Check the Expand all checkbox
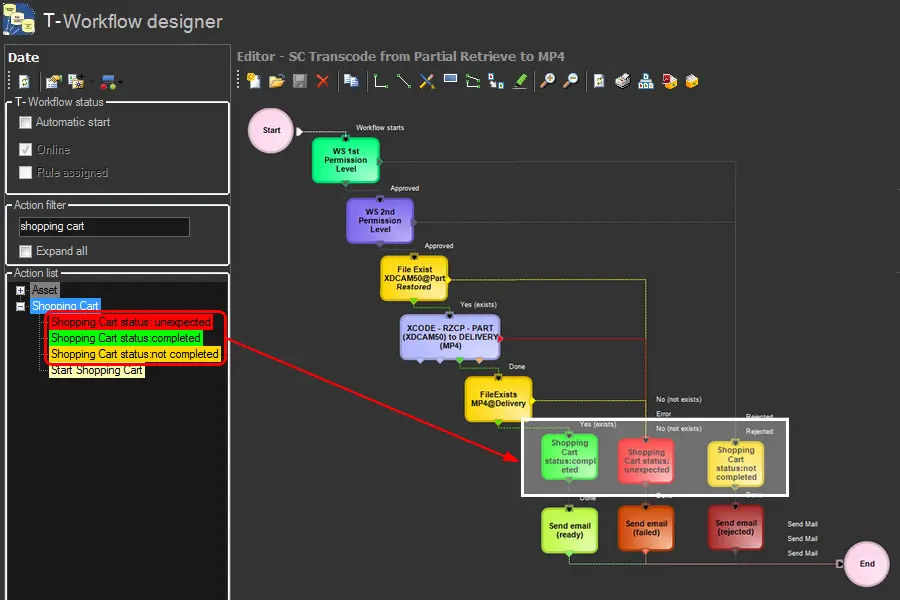 (26, 251)
